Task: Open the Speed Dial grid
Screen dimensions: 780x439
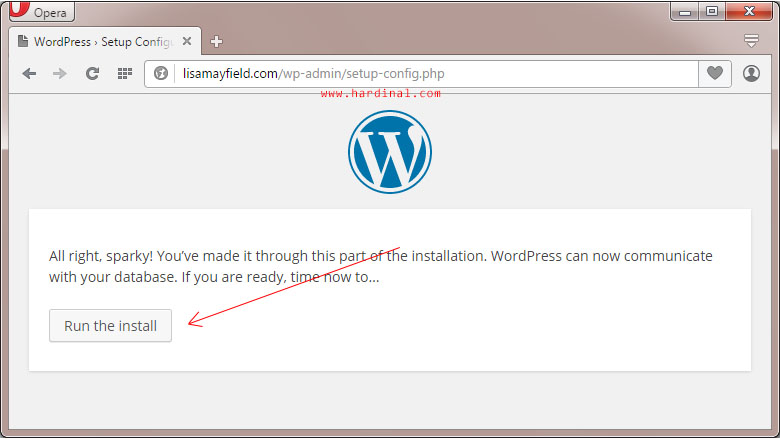Action: (124, 74)
